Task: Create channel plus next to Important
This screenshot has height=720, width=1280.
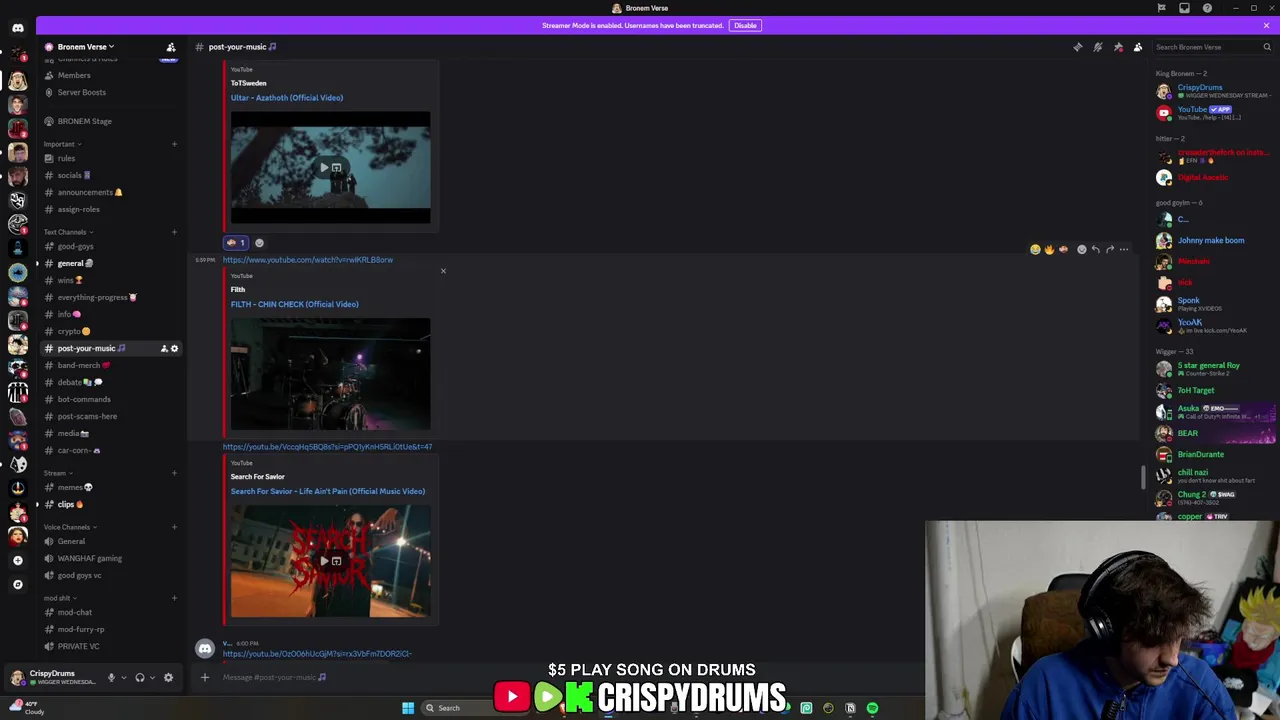Action: tap(174, 144)
